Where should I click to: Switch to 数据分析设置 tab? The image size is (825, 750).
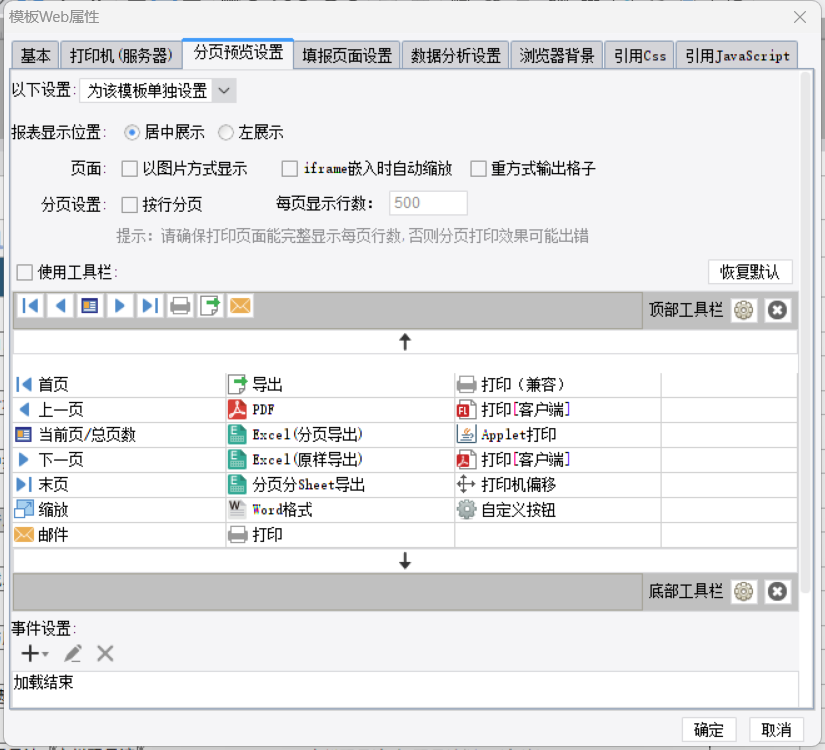tap(456, 55)
